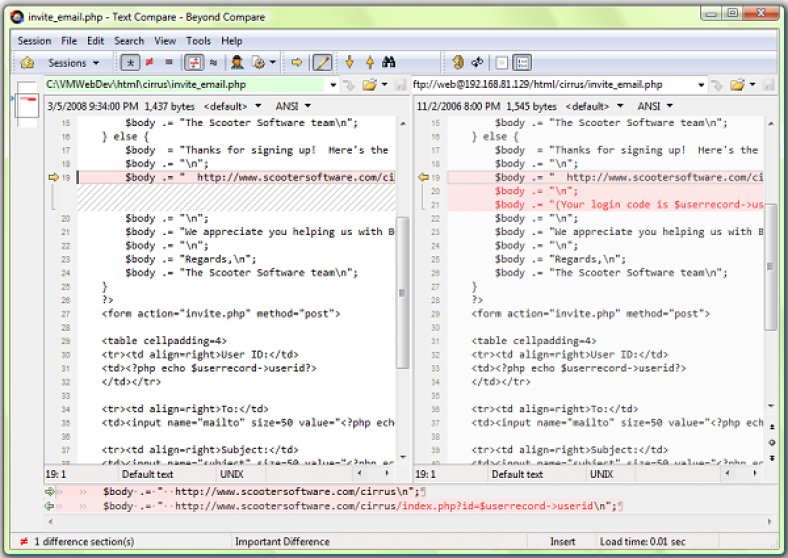Open the Tools menu

[198, 41]
